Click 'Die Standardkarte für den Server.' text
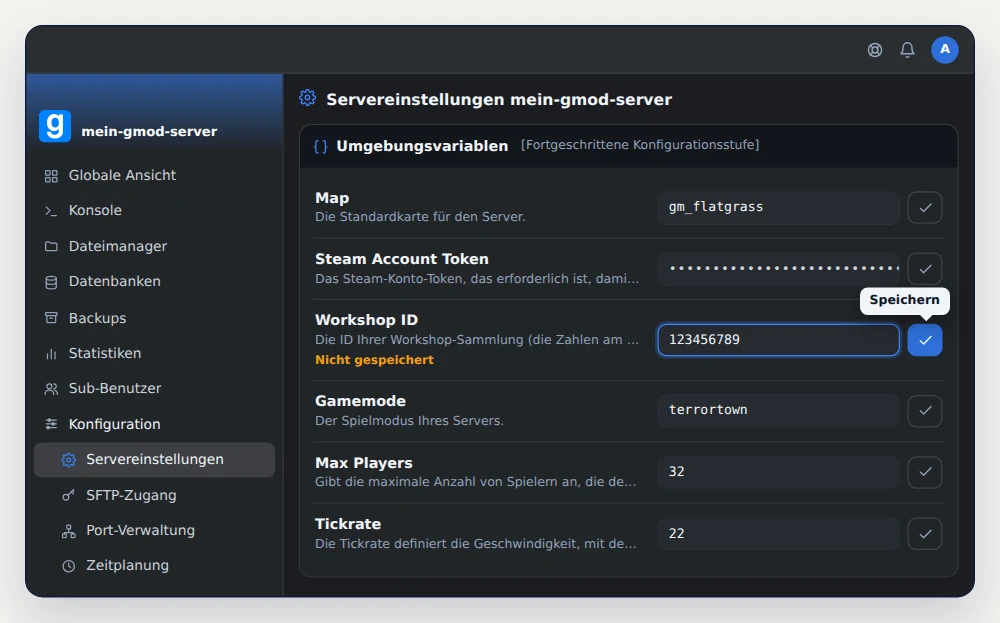The image size is (1000, 623). [x=420, y=217]
